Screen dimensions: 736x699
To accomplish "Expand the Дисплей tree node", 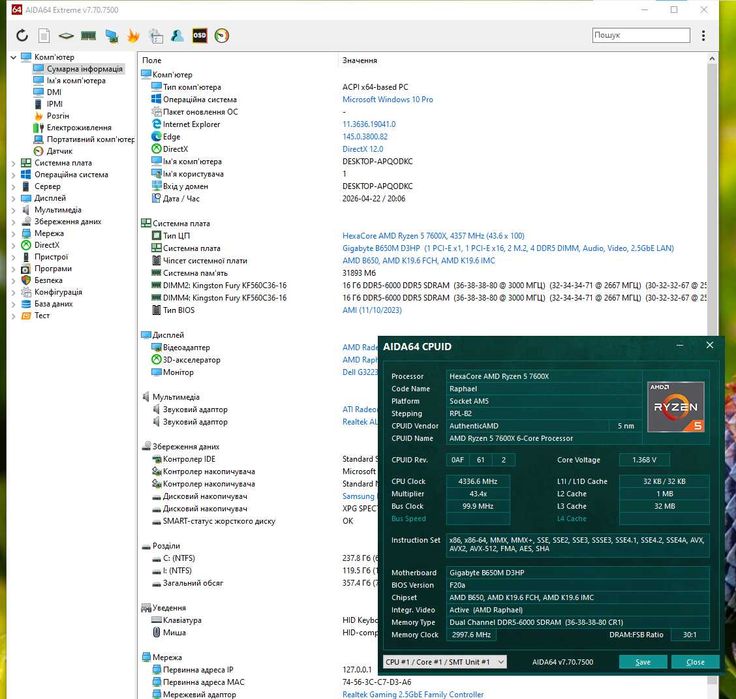I will pos(13,199).
